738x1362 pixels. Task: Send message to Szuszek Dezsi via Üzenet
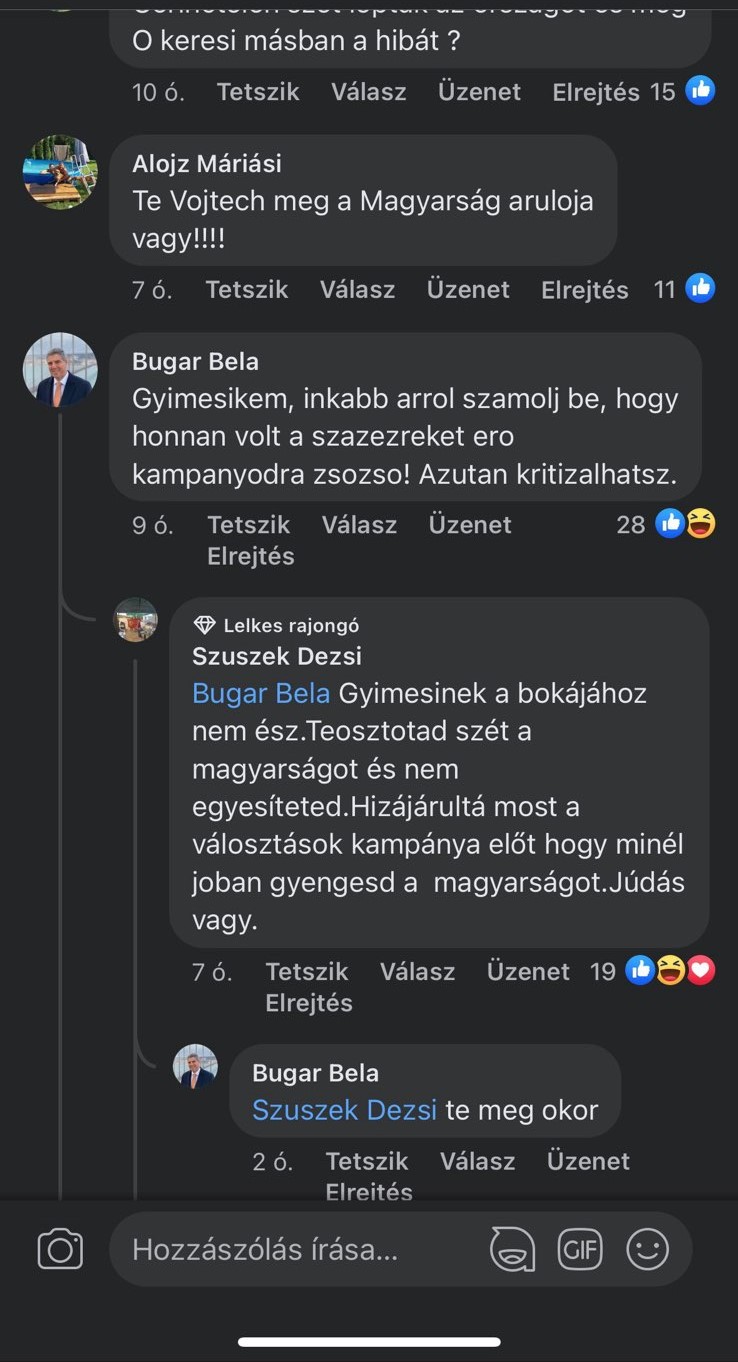point(528,971)
